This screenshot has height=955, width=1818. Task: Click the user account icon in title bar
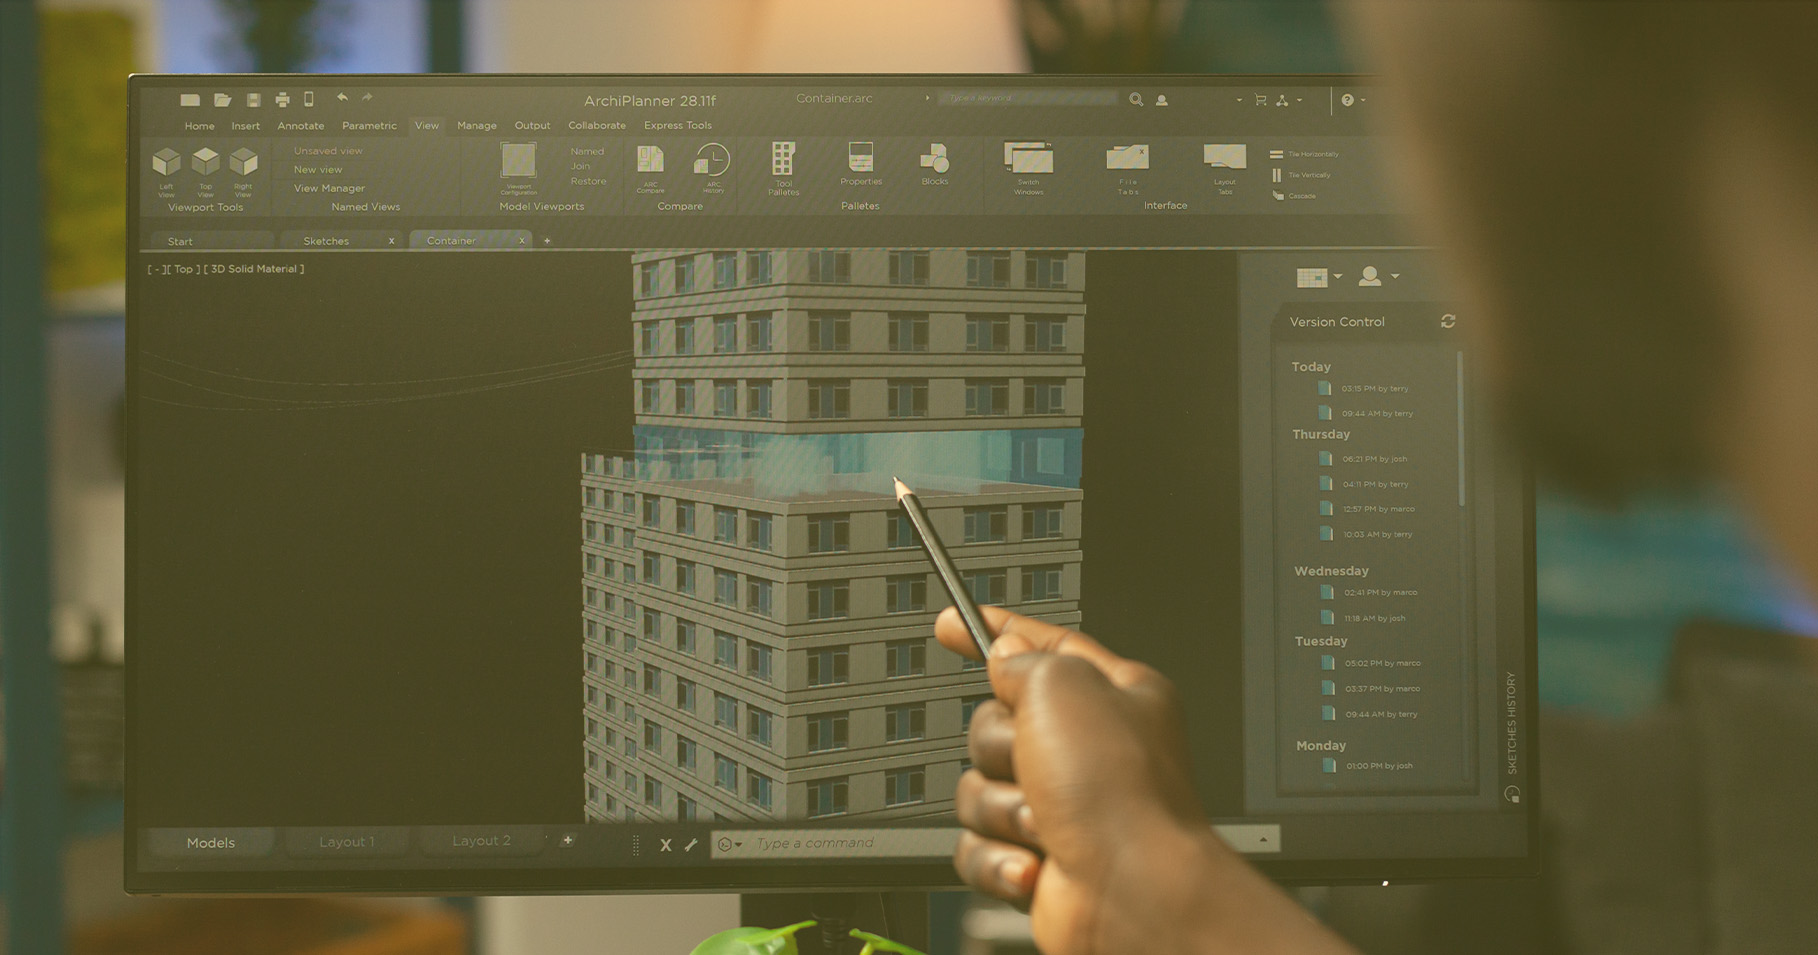(1162, 100)
